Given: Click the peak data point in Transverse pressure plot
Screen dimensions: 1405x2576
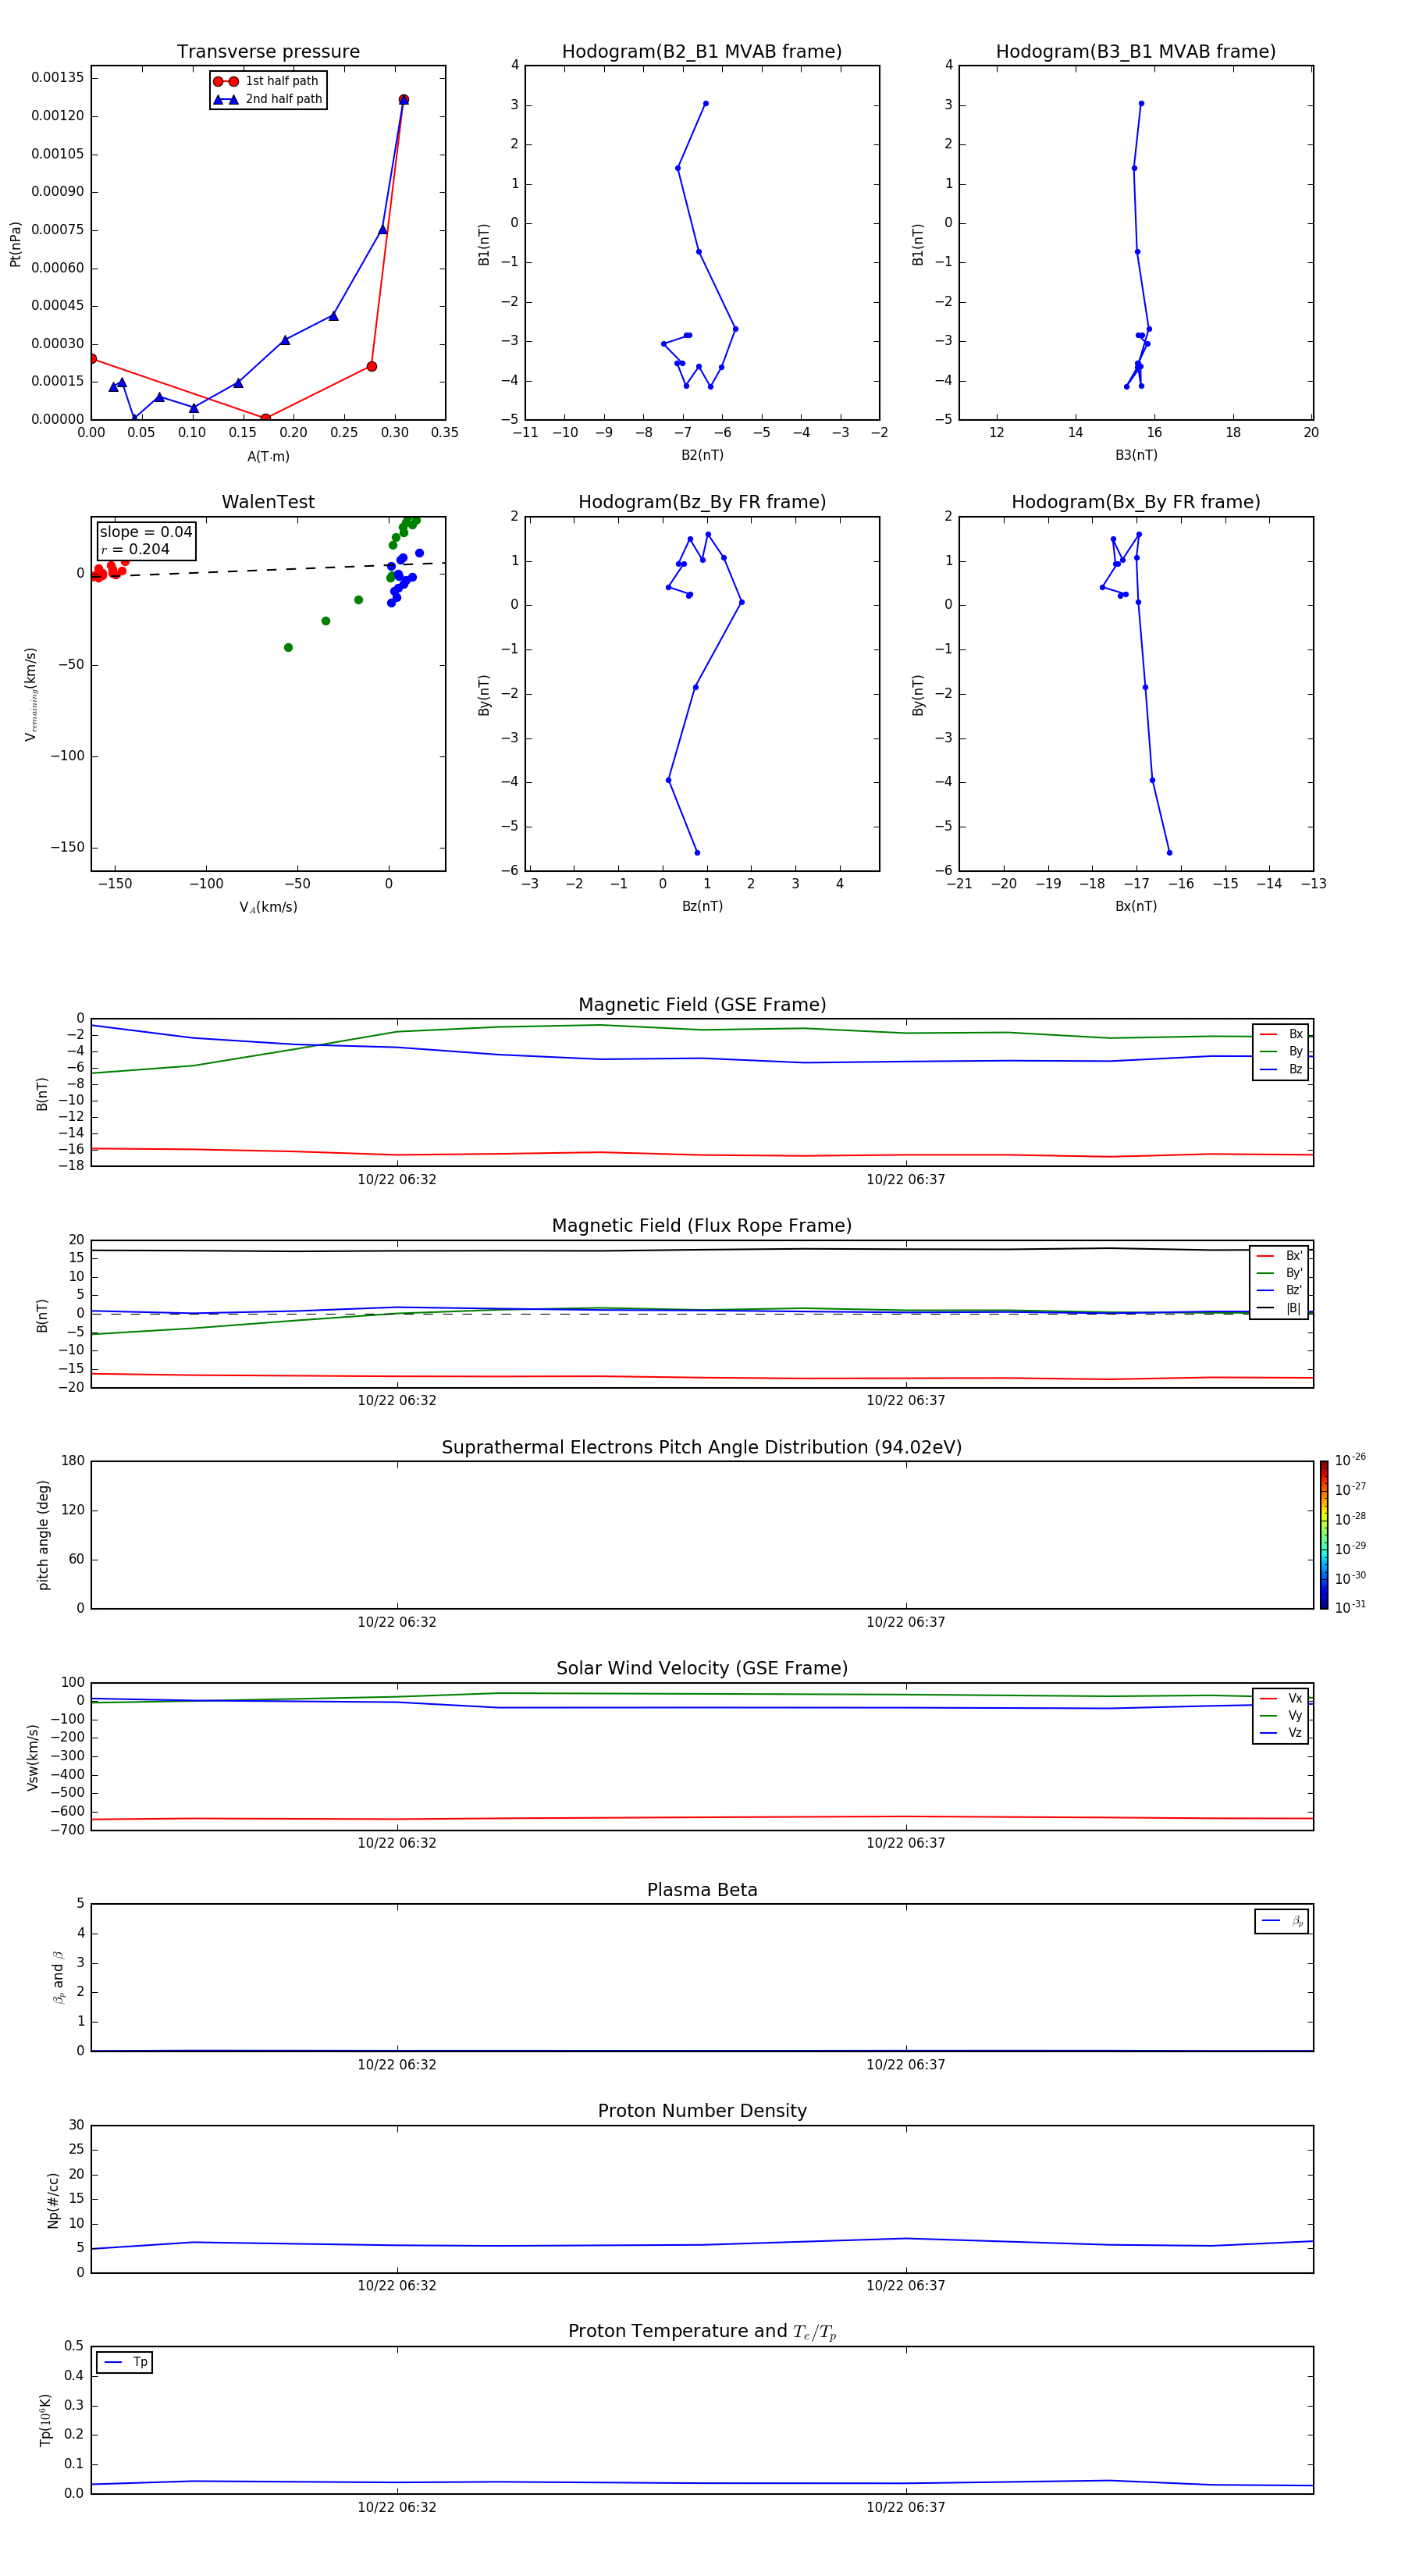Looking at the screenshot, I should click(403, 100).
